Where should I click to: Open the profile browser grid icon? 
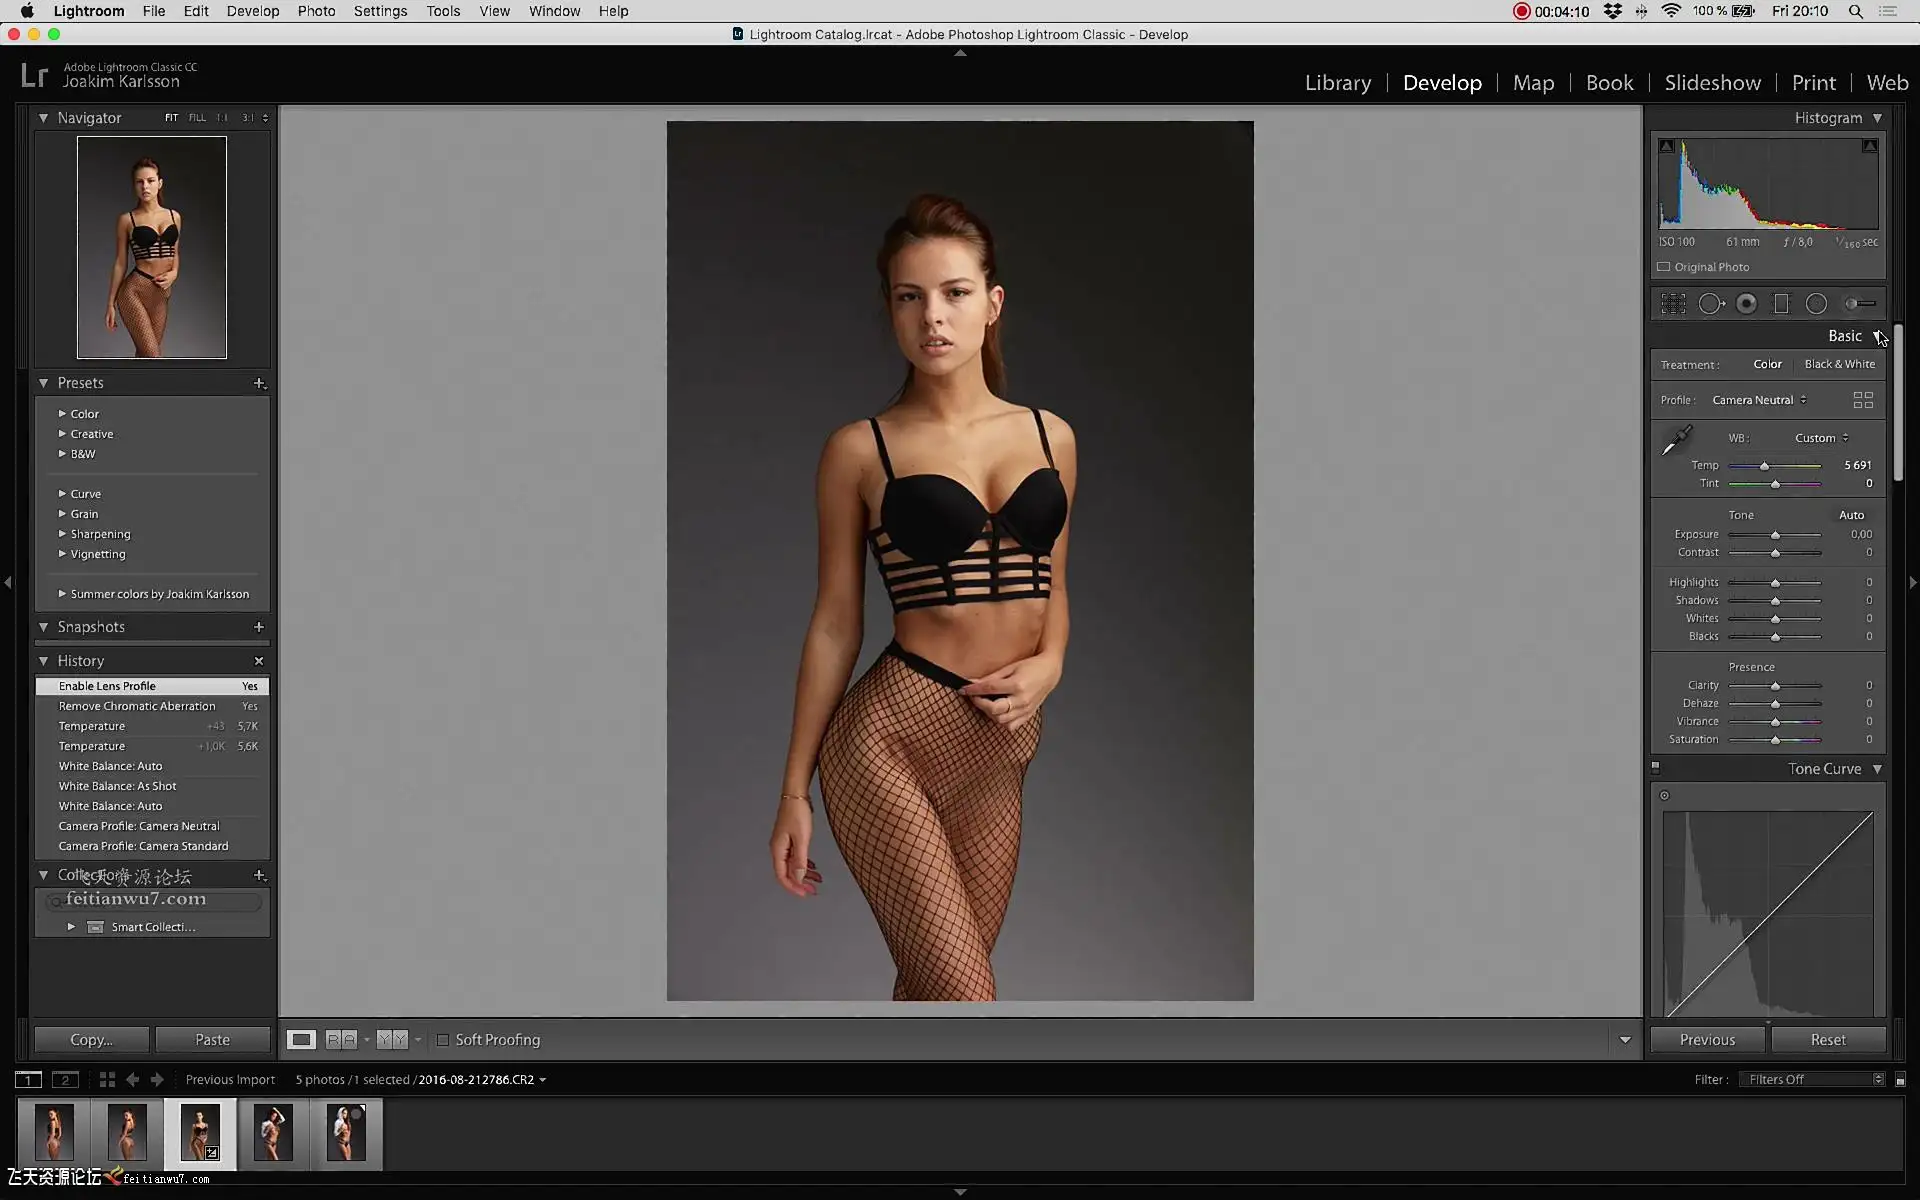[x=1862, y=400]
